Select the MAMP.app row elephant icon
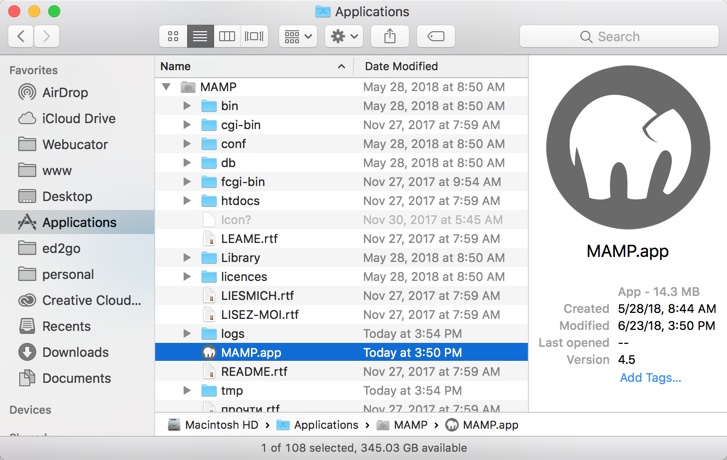Image resolution: width=727 pixels, height=460 pixels. 209,352
